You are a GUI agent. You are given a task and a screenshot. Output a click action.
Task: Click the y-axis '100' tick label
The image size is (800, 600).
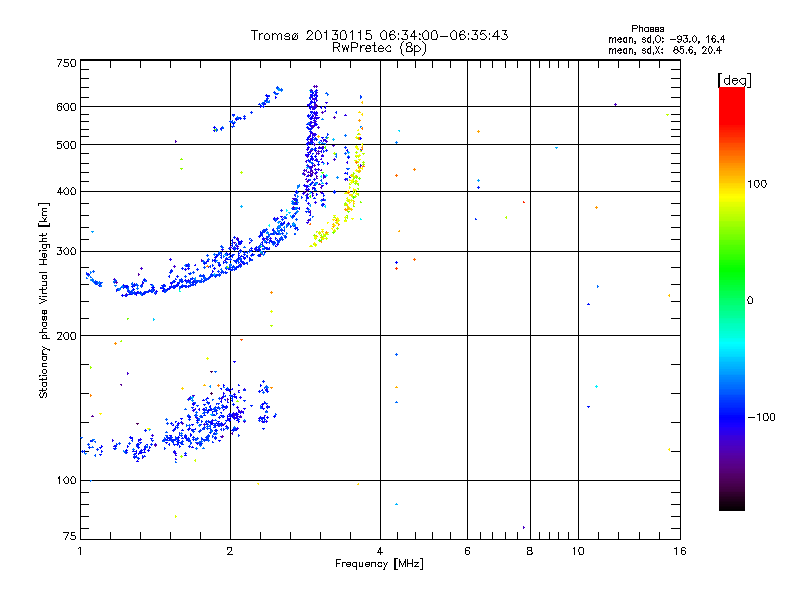(66, 481)
